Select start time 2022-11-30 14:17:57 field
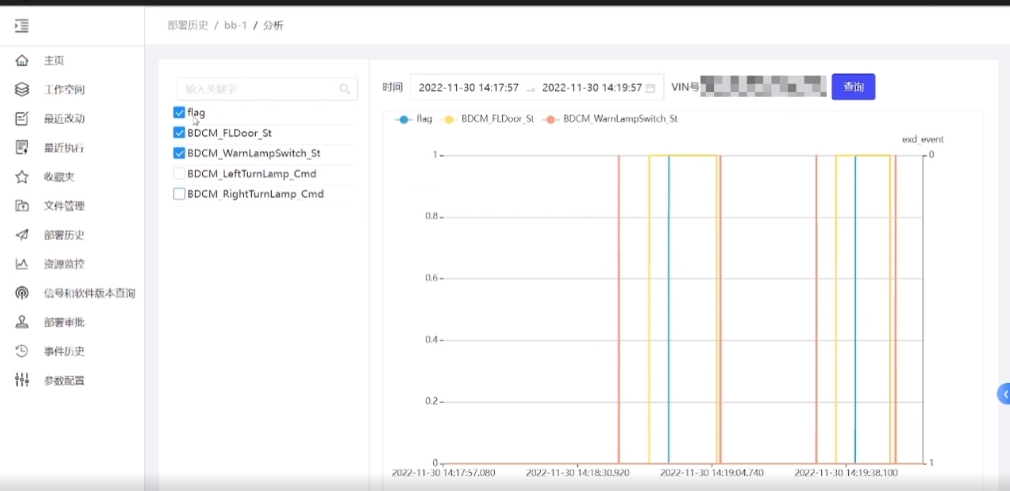This screenshot has width=1010, height=491. pos(468,88)
